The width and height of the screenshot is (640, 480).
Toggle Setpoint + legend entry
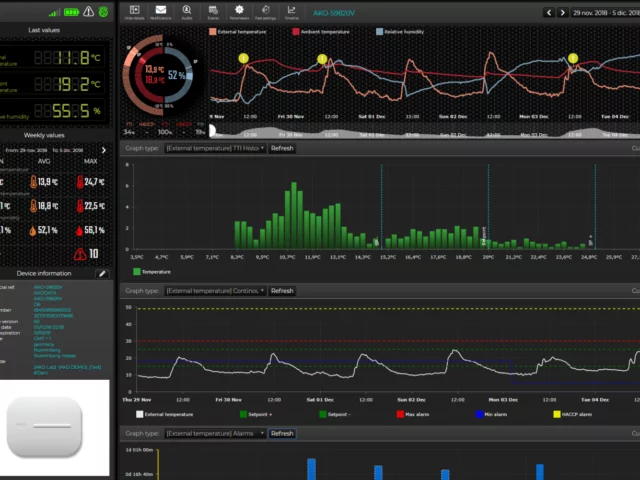click(x=256, y=414)
